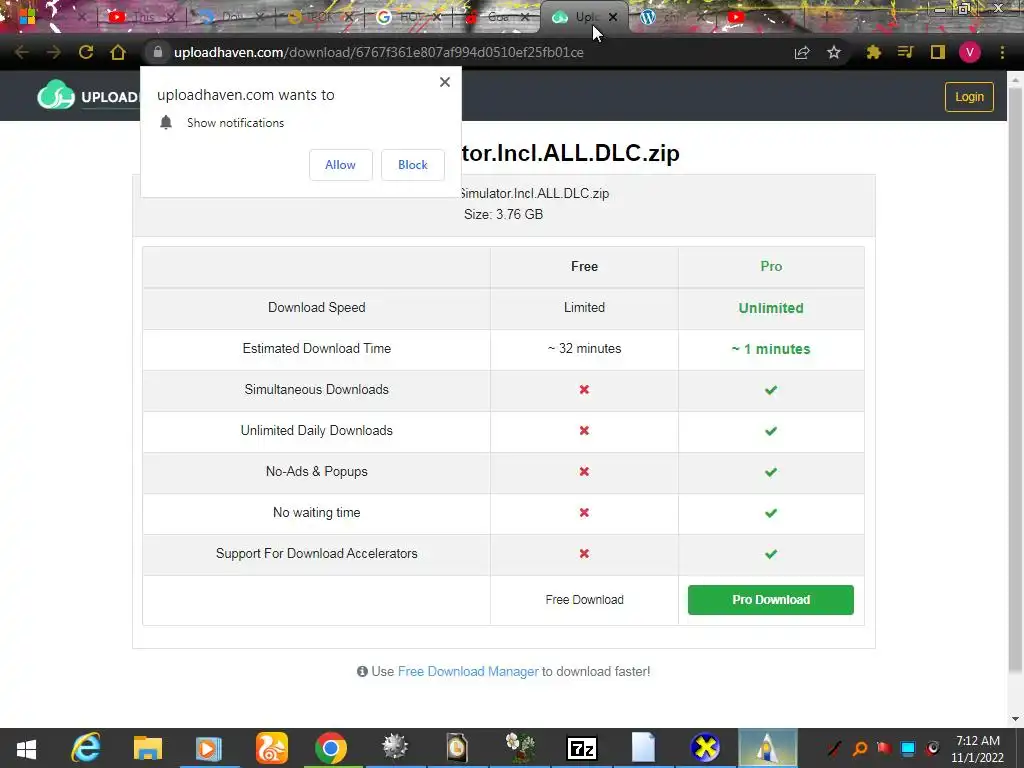Click the green 'Unlimited' download speed text

point(771,308)
